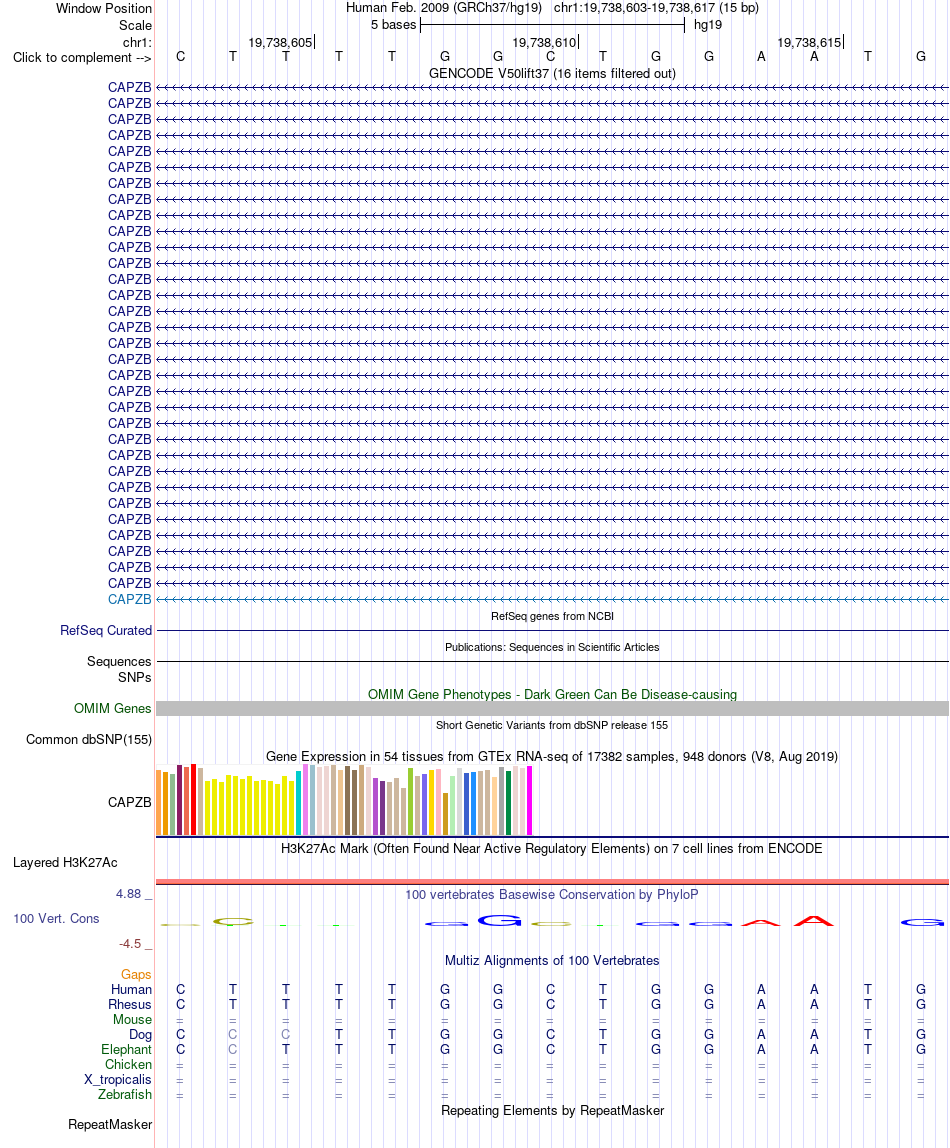
Task: Click the 4.88 upper conservation scale value
Action: tap(129, 893)
